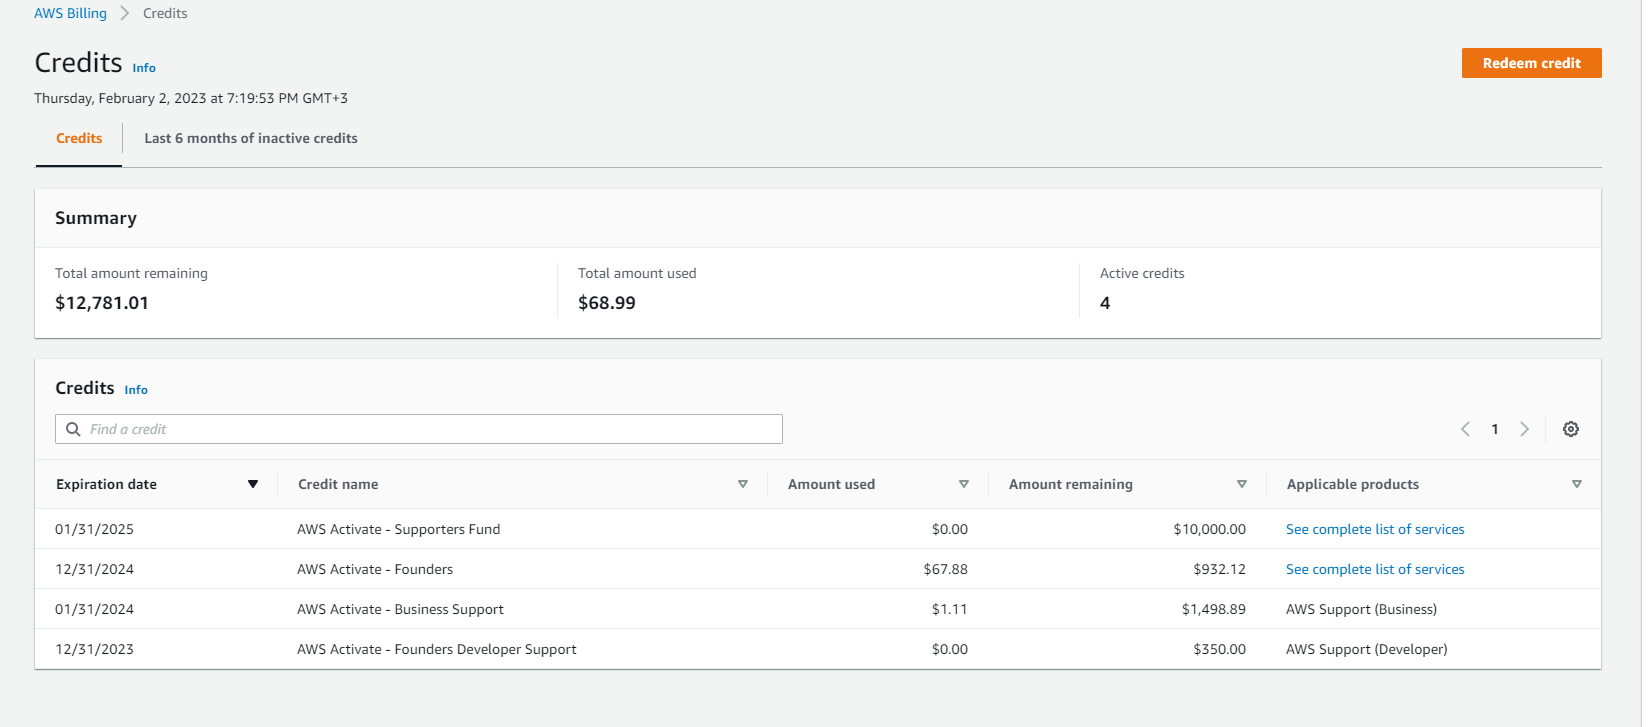Click the $932.12 amount remaining cell

(x=1219, y=569)
